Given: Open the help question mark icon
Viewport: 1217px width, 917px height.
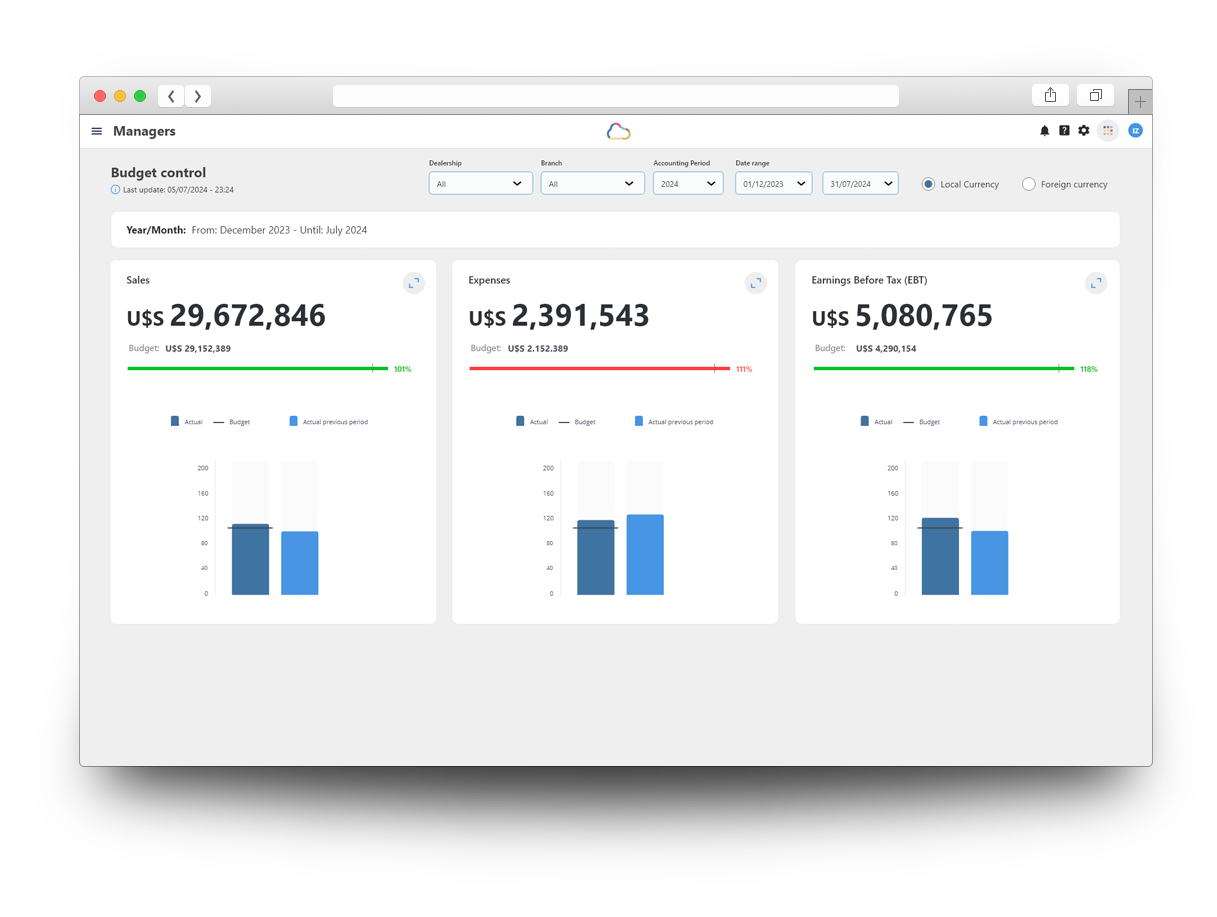Looking at the screenshot, I should point(1064,131).
